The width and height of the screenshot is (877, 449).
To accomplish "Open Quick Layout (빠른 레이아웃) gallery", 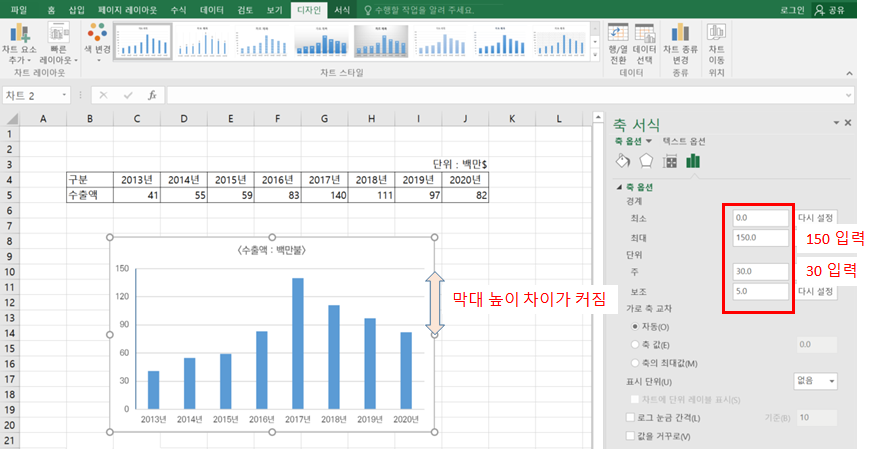I will click(58, 44).
